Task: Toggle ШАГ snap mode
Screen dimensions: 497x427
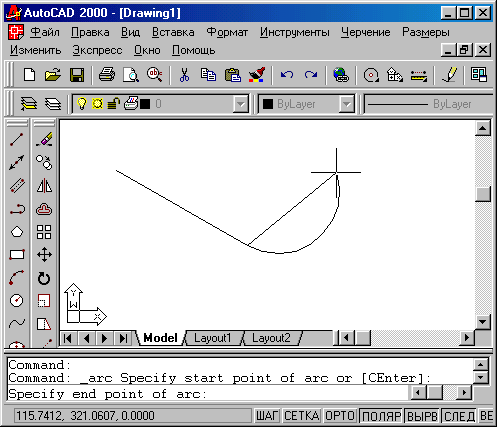Action: pos(267,416)
